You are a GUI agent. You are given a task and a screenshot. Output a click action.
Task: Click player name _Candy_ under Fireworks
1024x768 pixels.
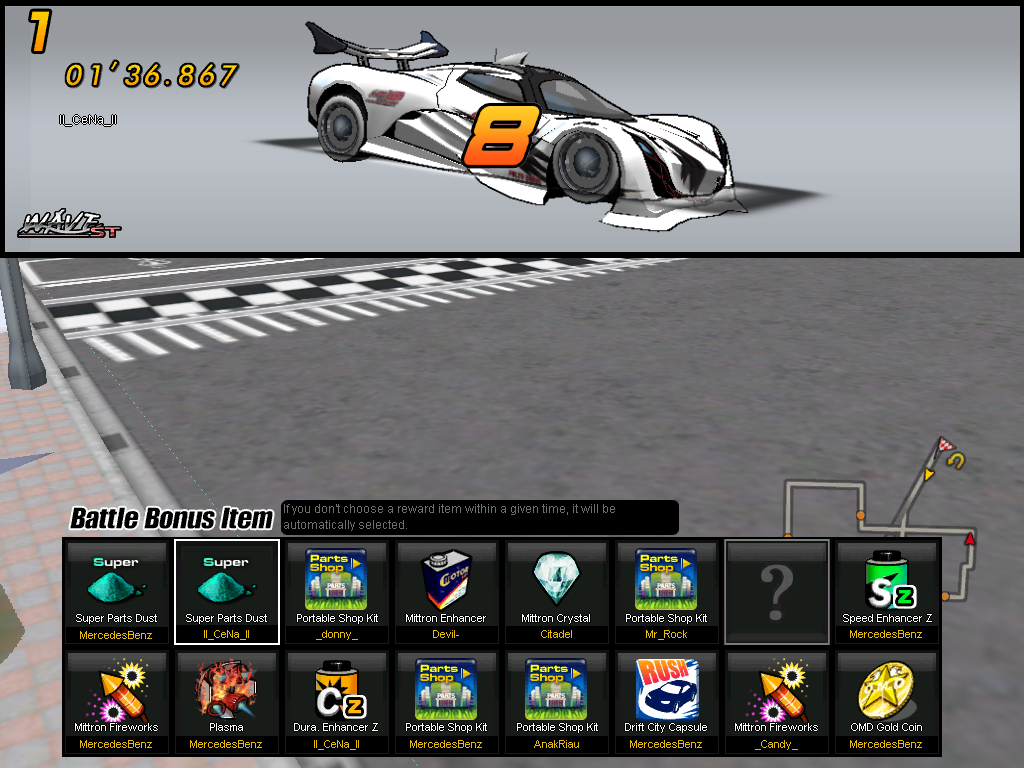point(776,744)
